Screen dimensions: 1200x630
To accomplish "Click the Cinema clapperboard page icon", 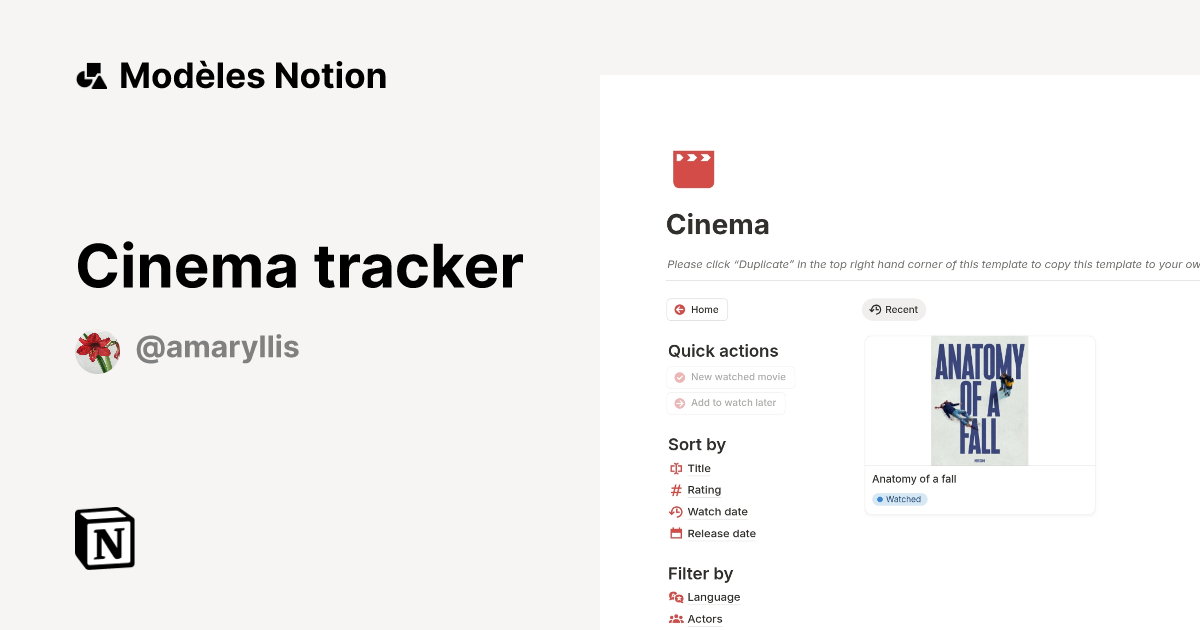I will pyautogui.click(x=693, y=168).
